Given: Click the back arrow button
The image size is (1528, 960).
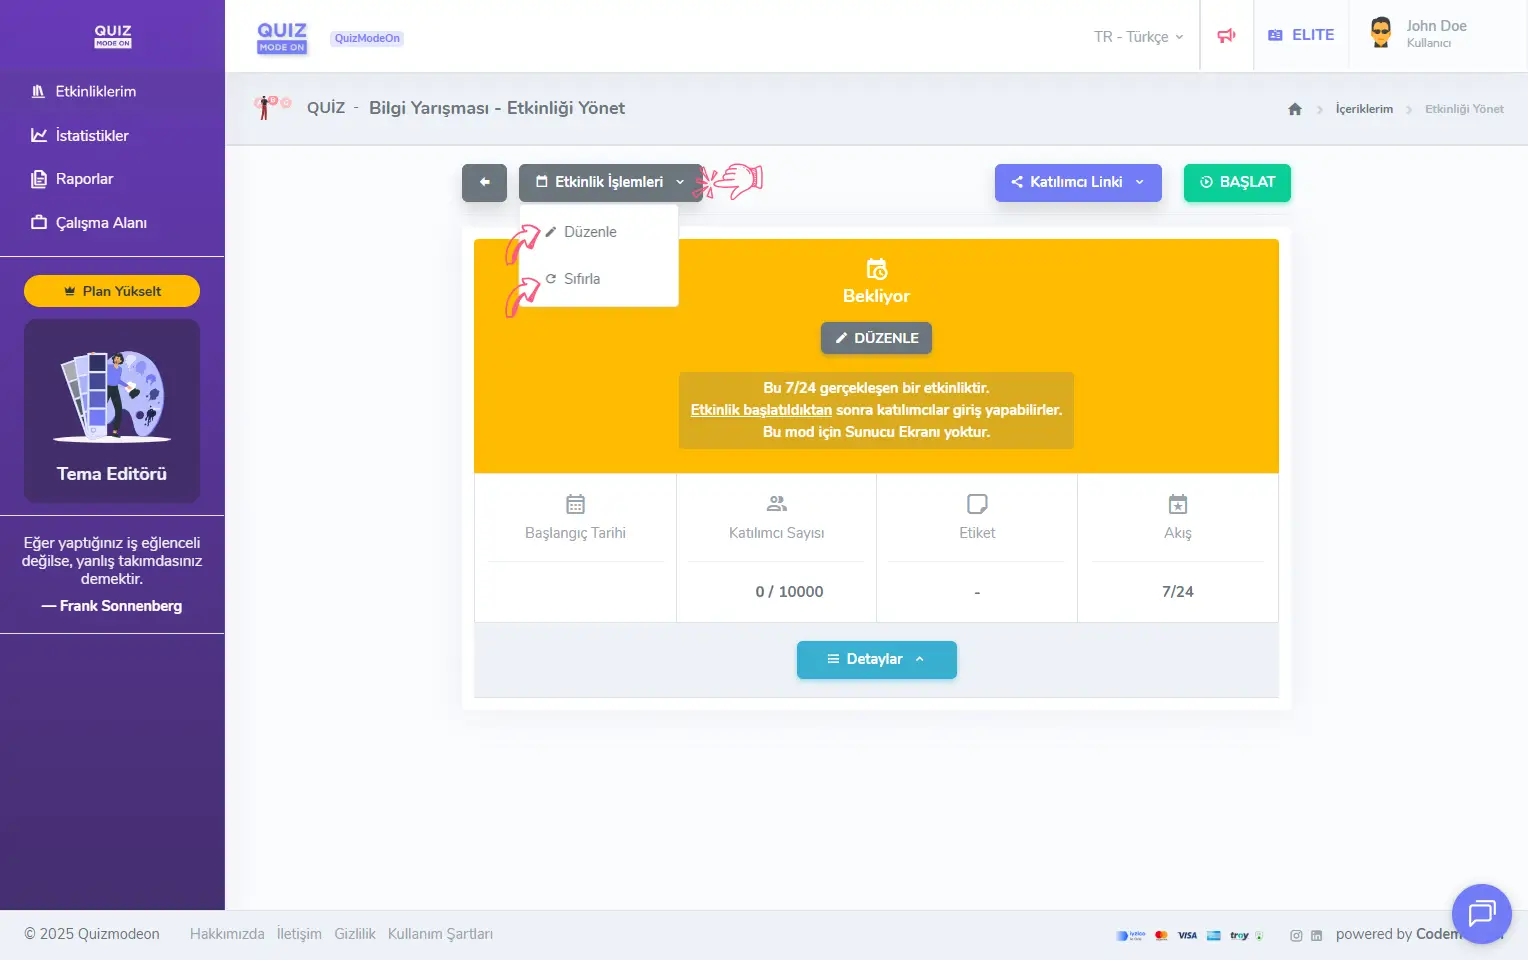Looking at the screenshot, I should coord(484,182).
